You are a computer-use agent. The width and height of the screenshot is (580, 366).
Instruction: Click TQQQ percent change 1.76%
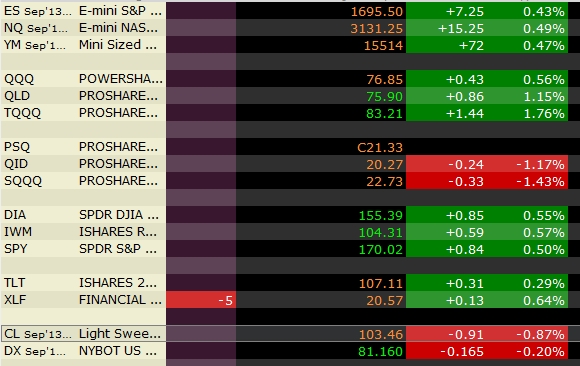pyautogui.click(x=543, y=113)
